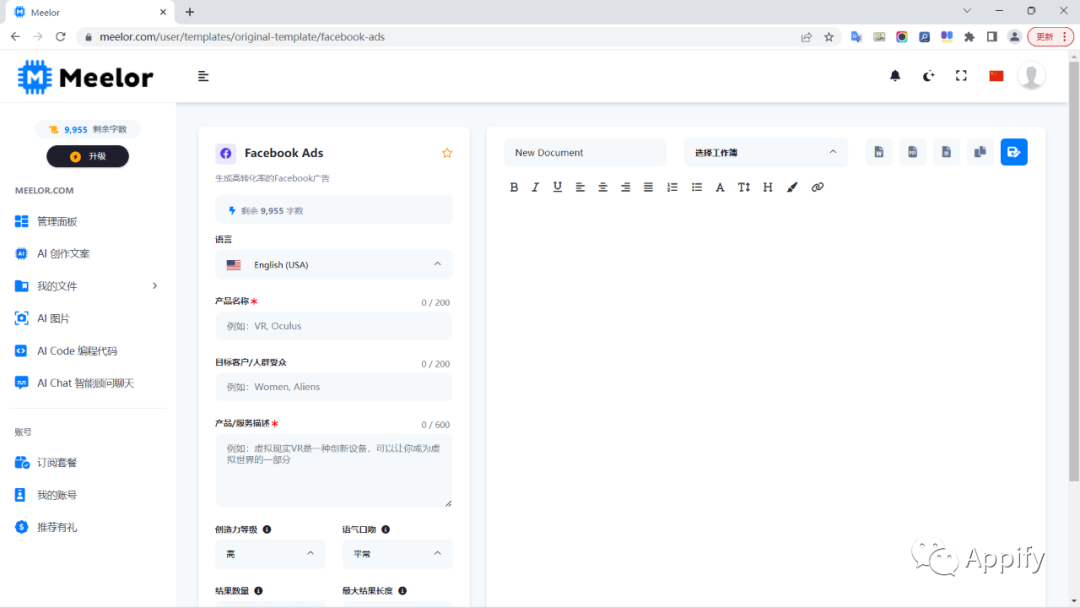Focus the 目标客户 audience field
The image size is (1080, 608).
pos(334,386)
